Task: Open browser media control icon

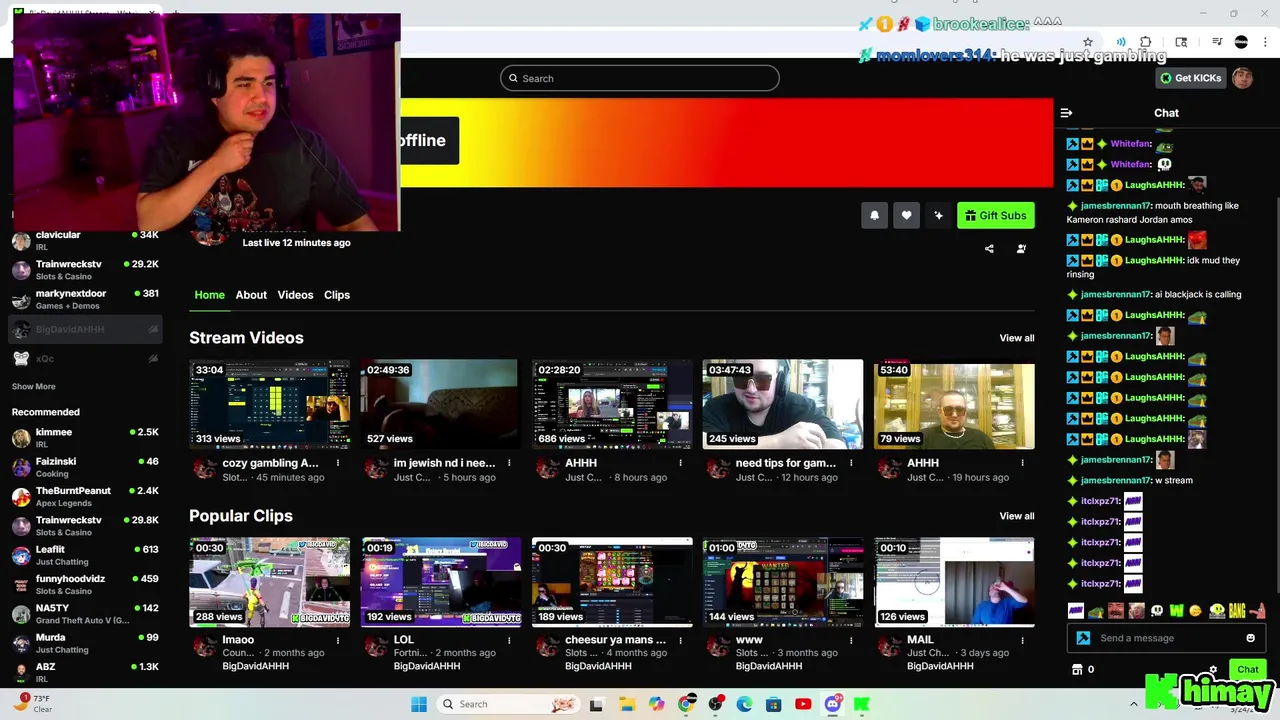Action: coord(1217,42)
